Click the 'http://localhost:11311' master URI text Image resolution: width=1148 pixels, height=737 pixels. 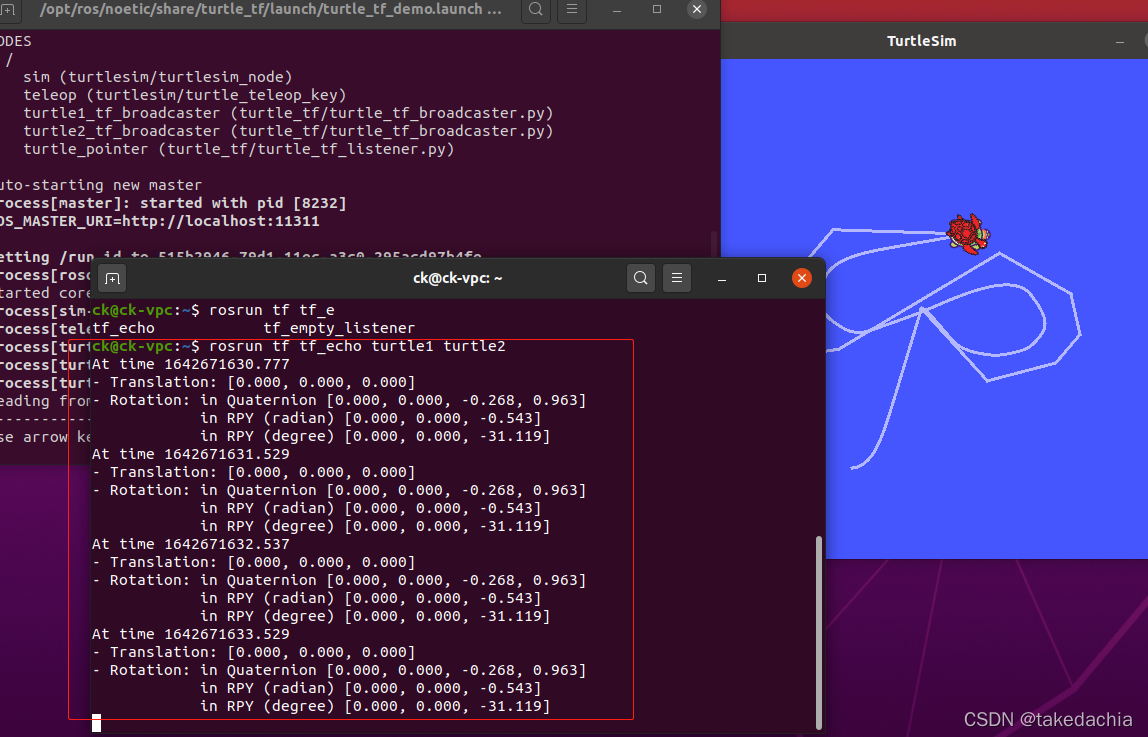pyautogui.click(x=220, y=221)
